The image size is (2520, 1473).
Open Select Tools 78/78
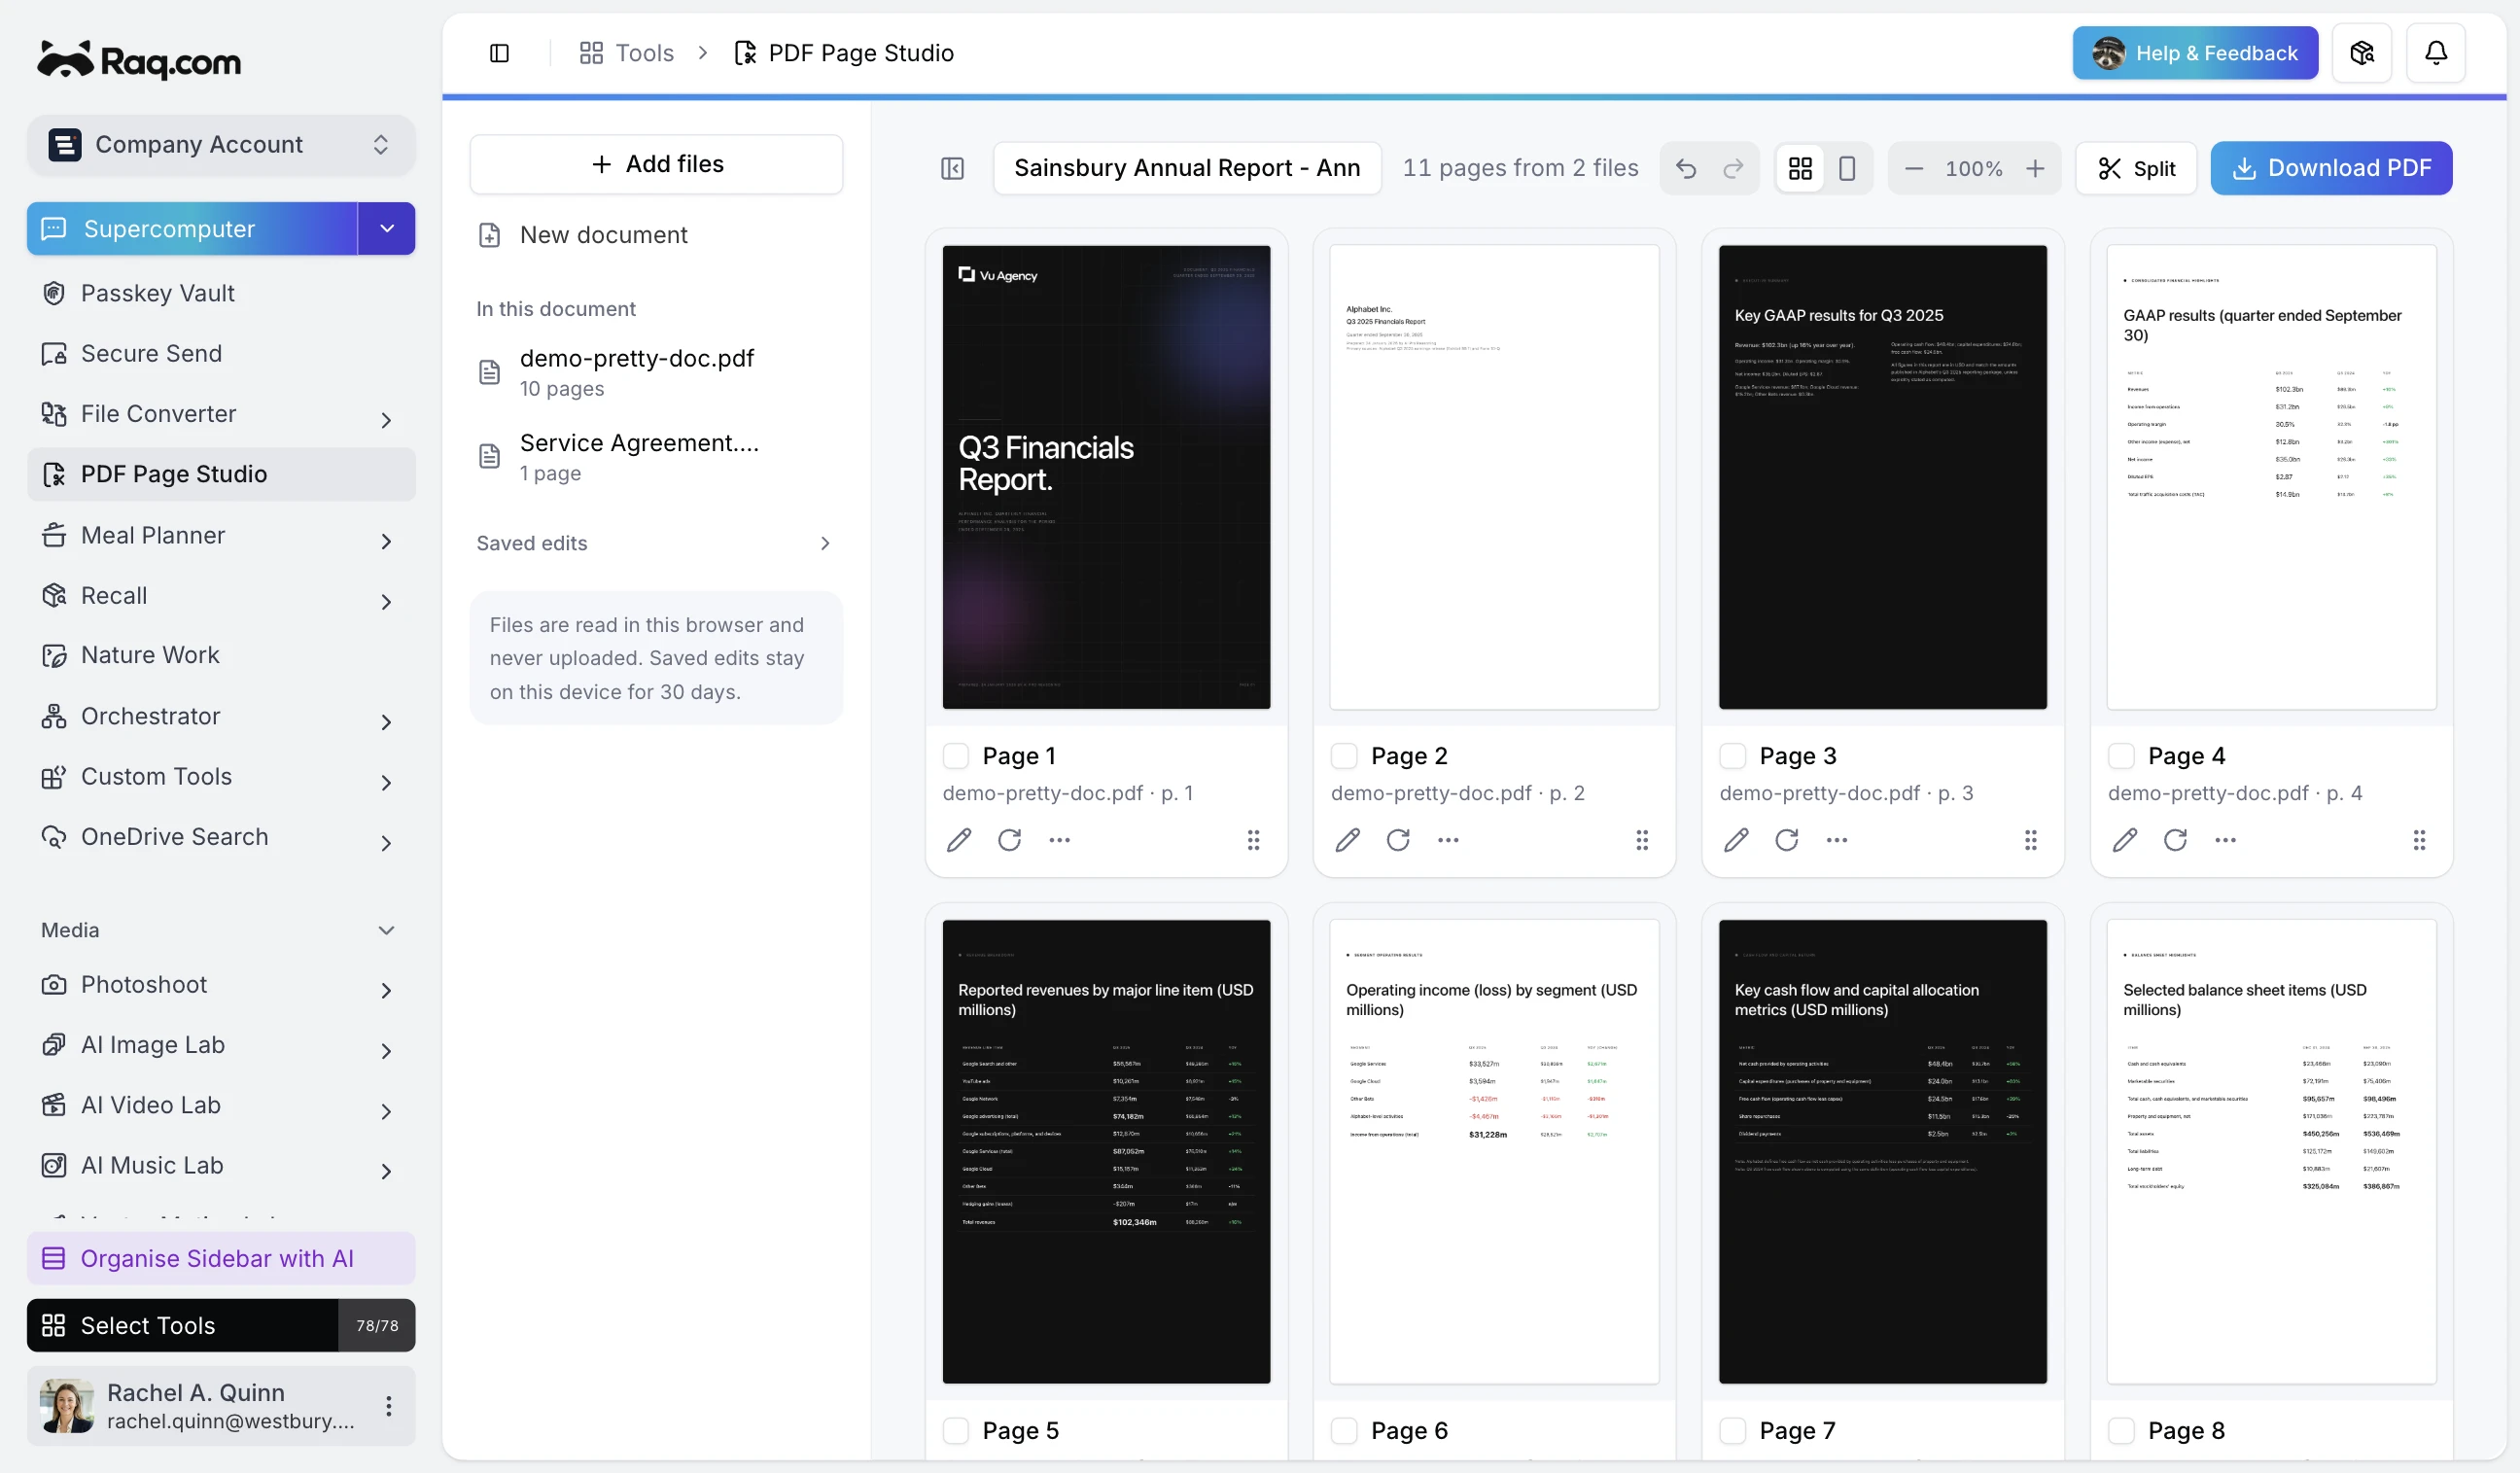tap(221, 1325)
